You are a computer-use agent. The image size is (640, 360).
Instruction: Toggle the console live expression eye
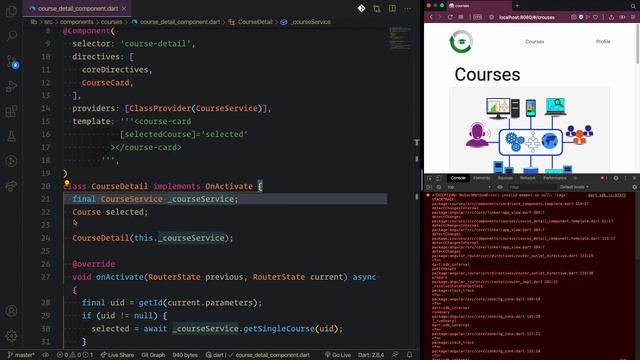(x=500, y=187)
